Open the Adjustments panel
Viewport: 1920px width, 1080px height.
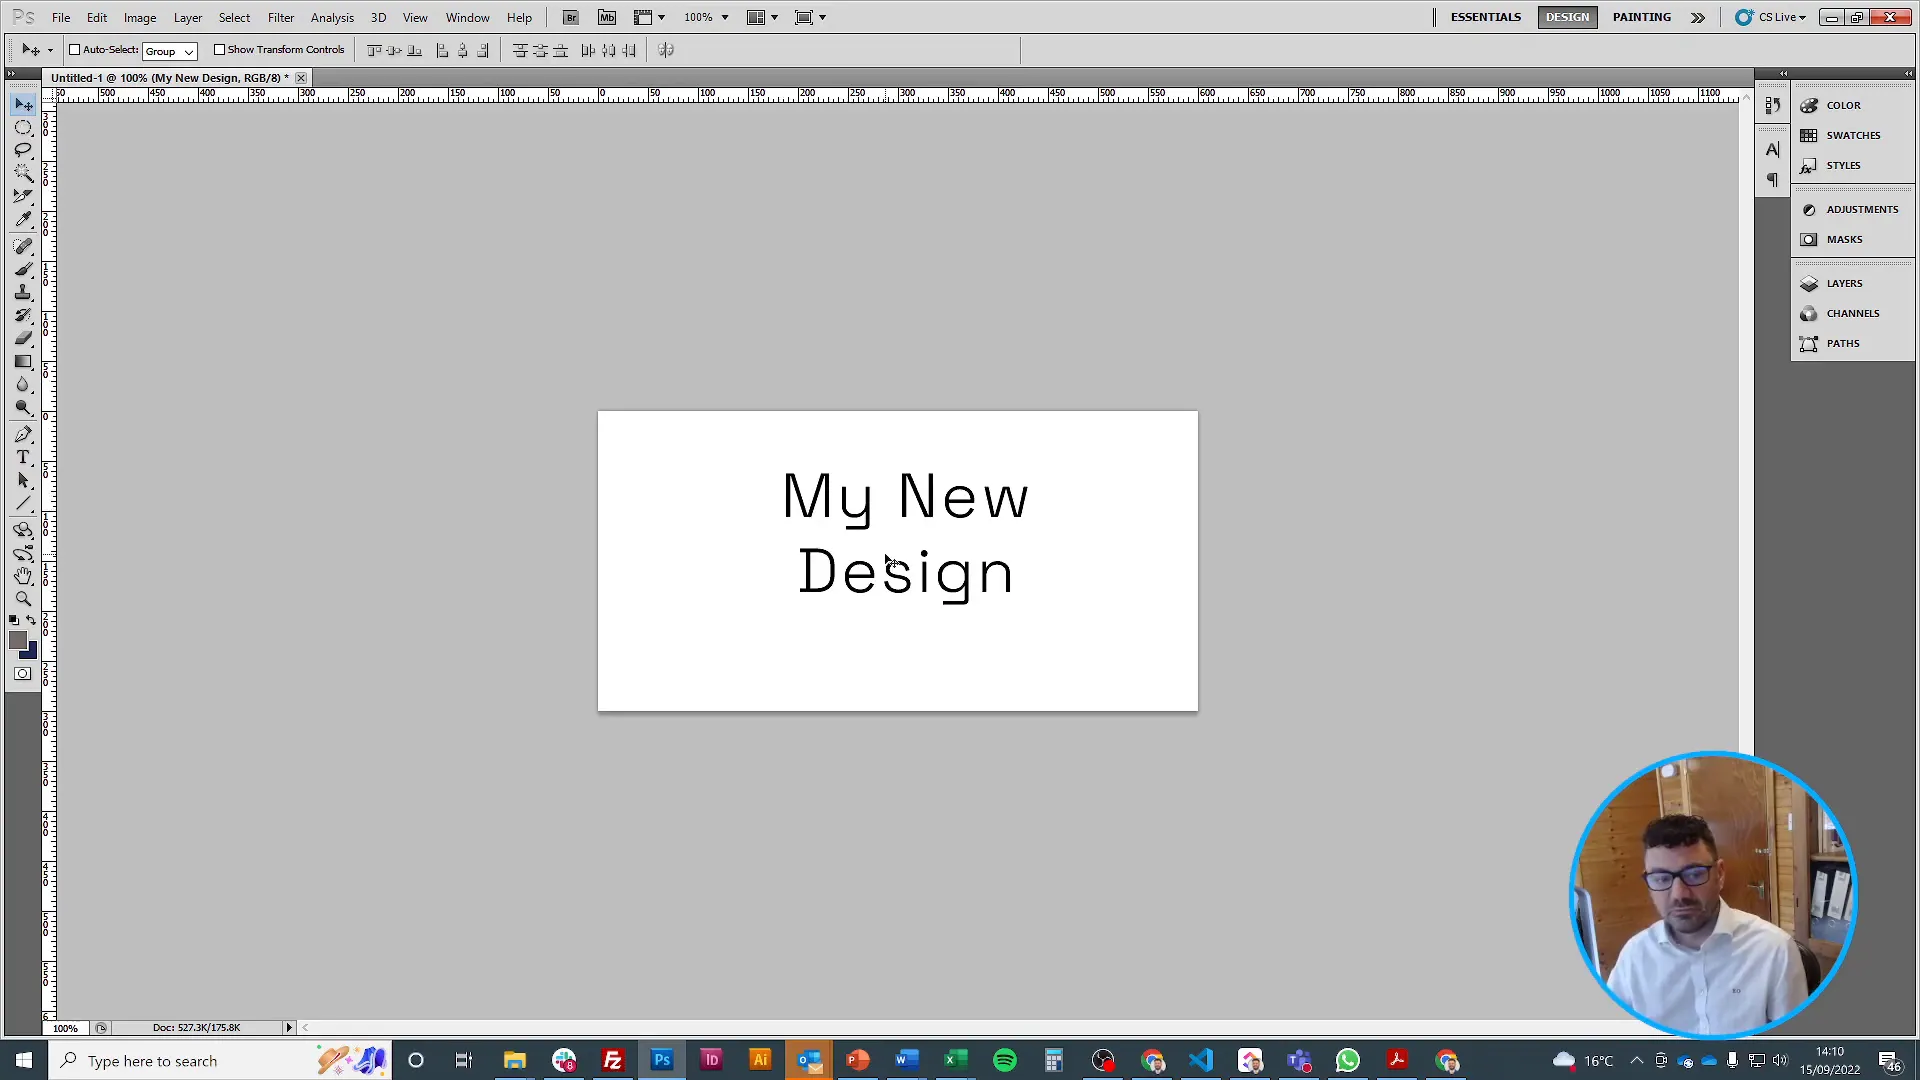coord(1861,209)
